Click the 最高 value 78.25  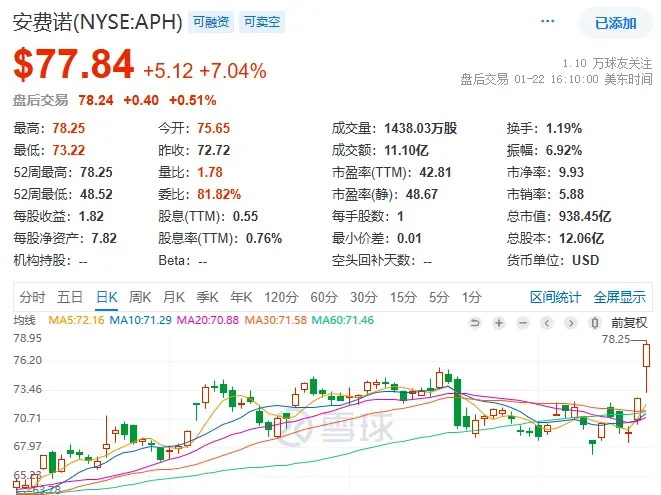tap(69, 128)
